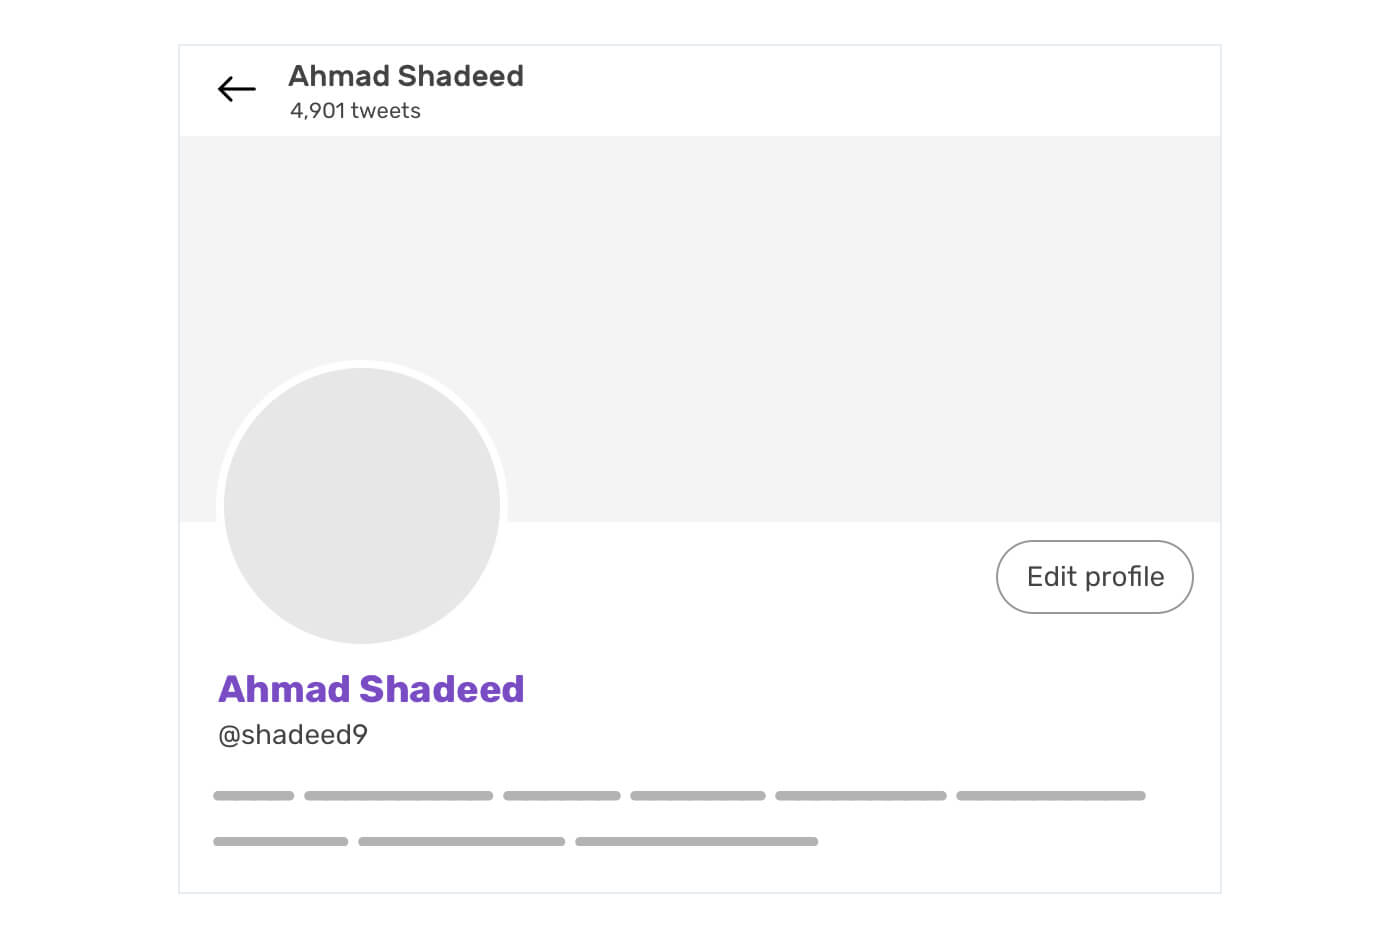Click the circular profile avatar placeholder
This screenshot has height=948, width=1400.
coord(362,506)
